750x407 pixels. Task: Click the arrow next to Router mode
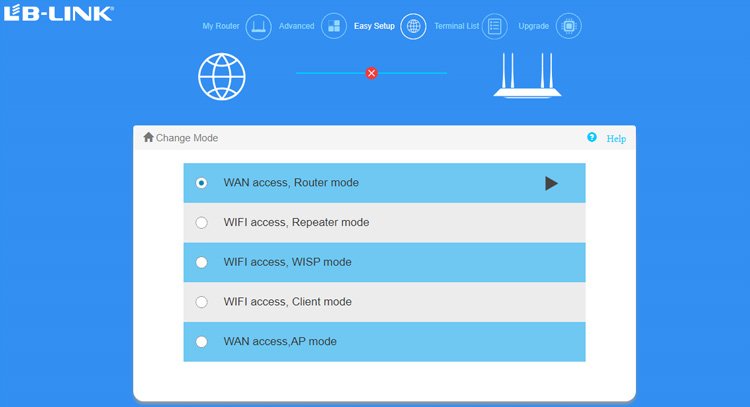[551, 183]
